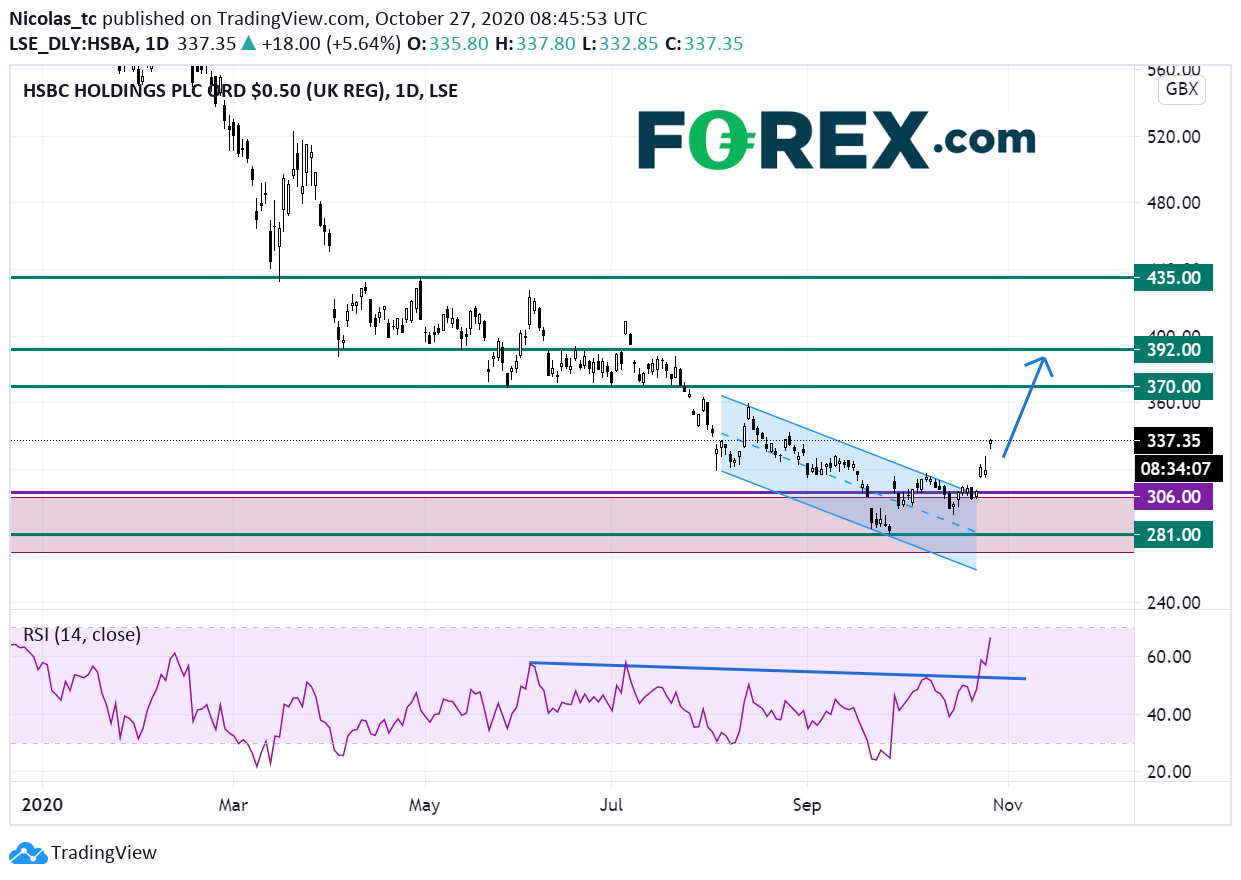The height and width of the screenshot is (880, 1241).
Task: Click the 2020 label on the time axis
Action: (43, 804)
